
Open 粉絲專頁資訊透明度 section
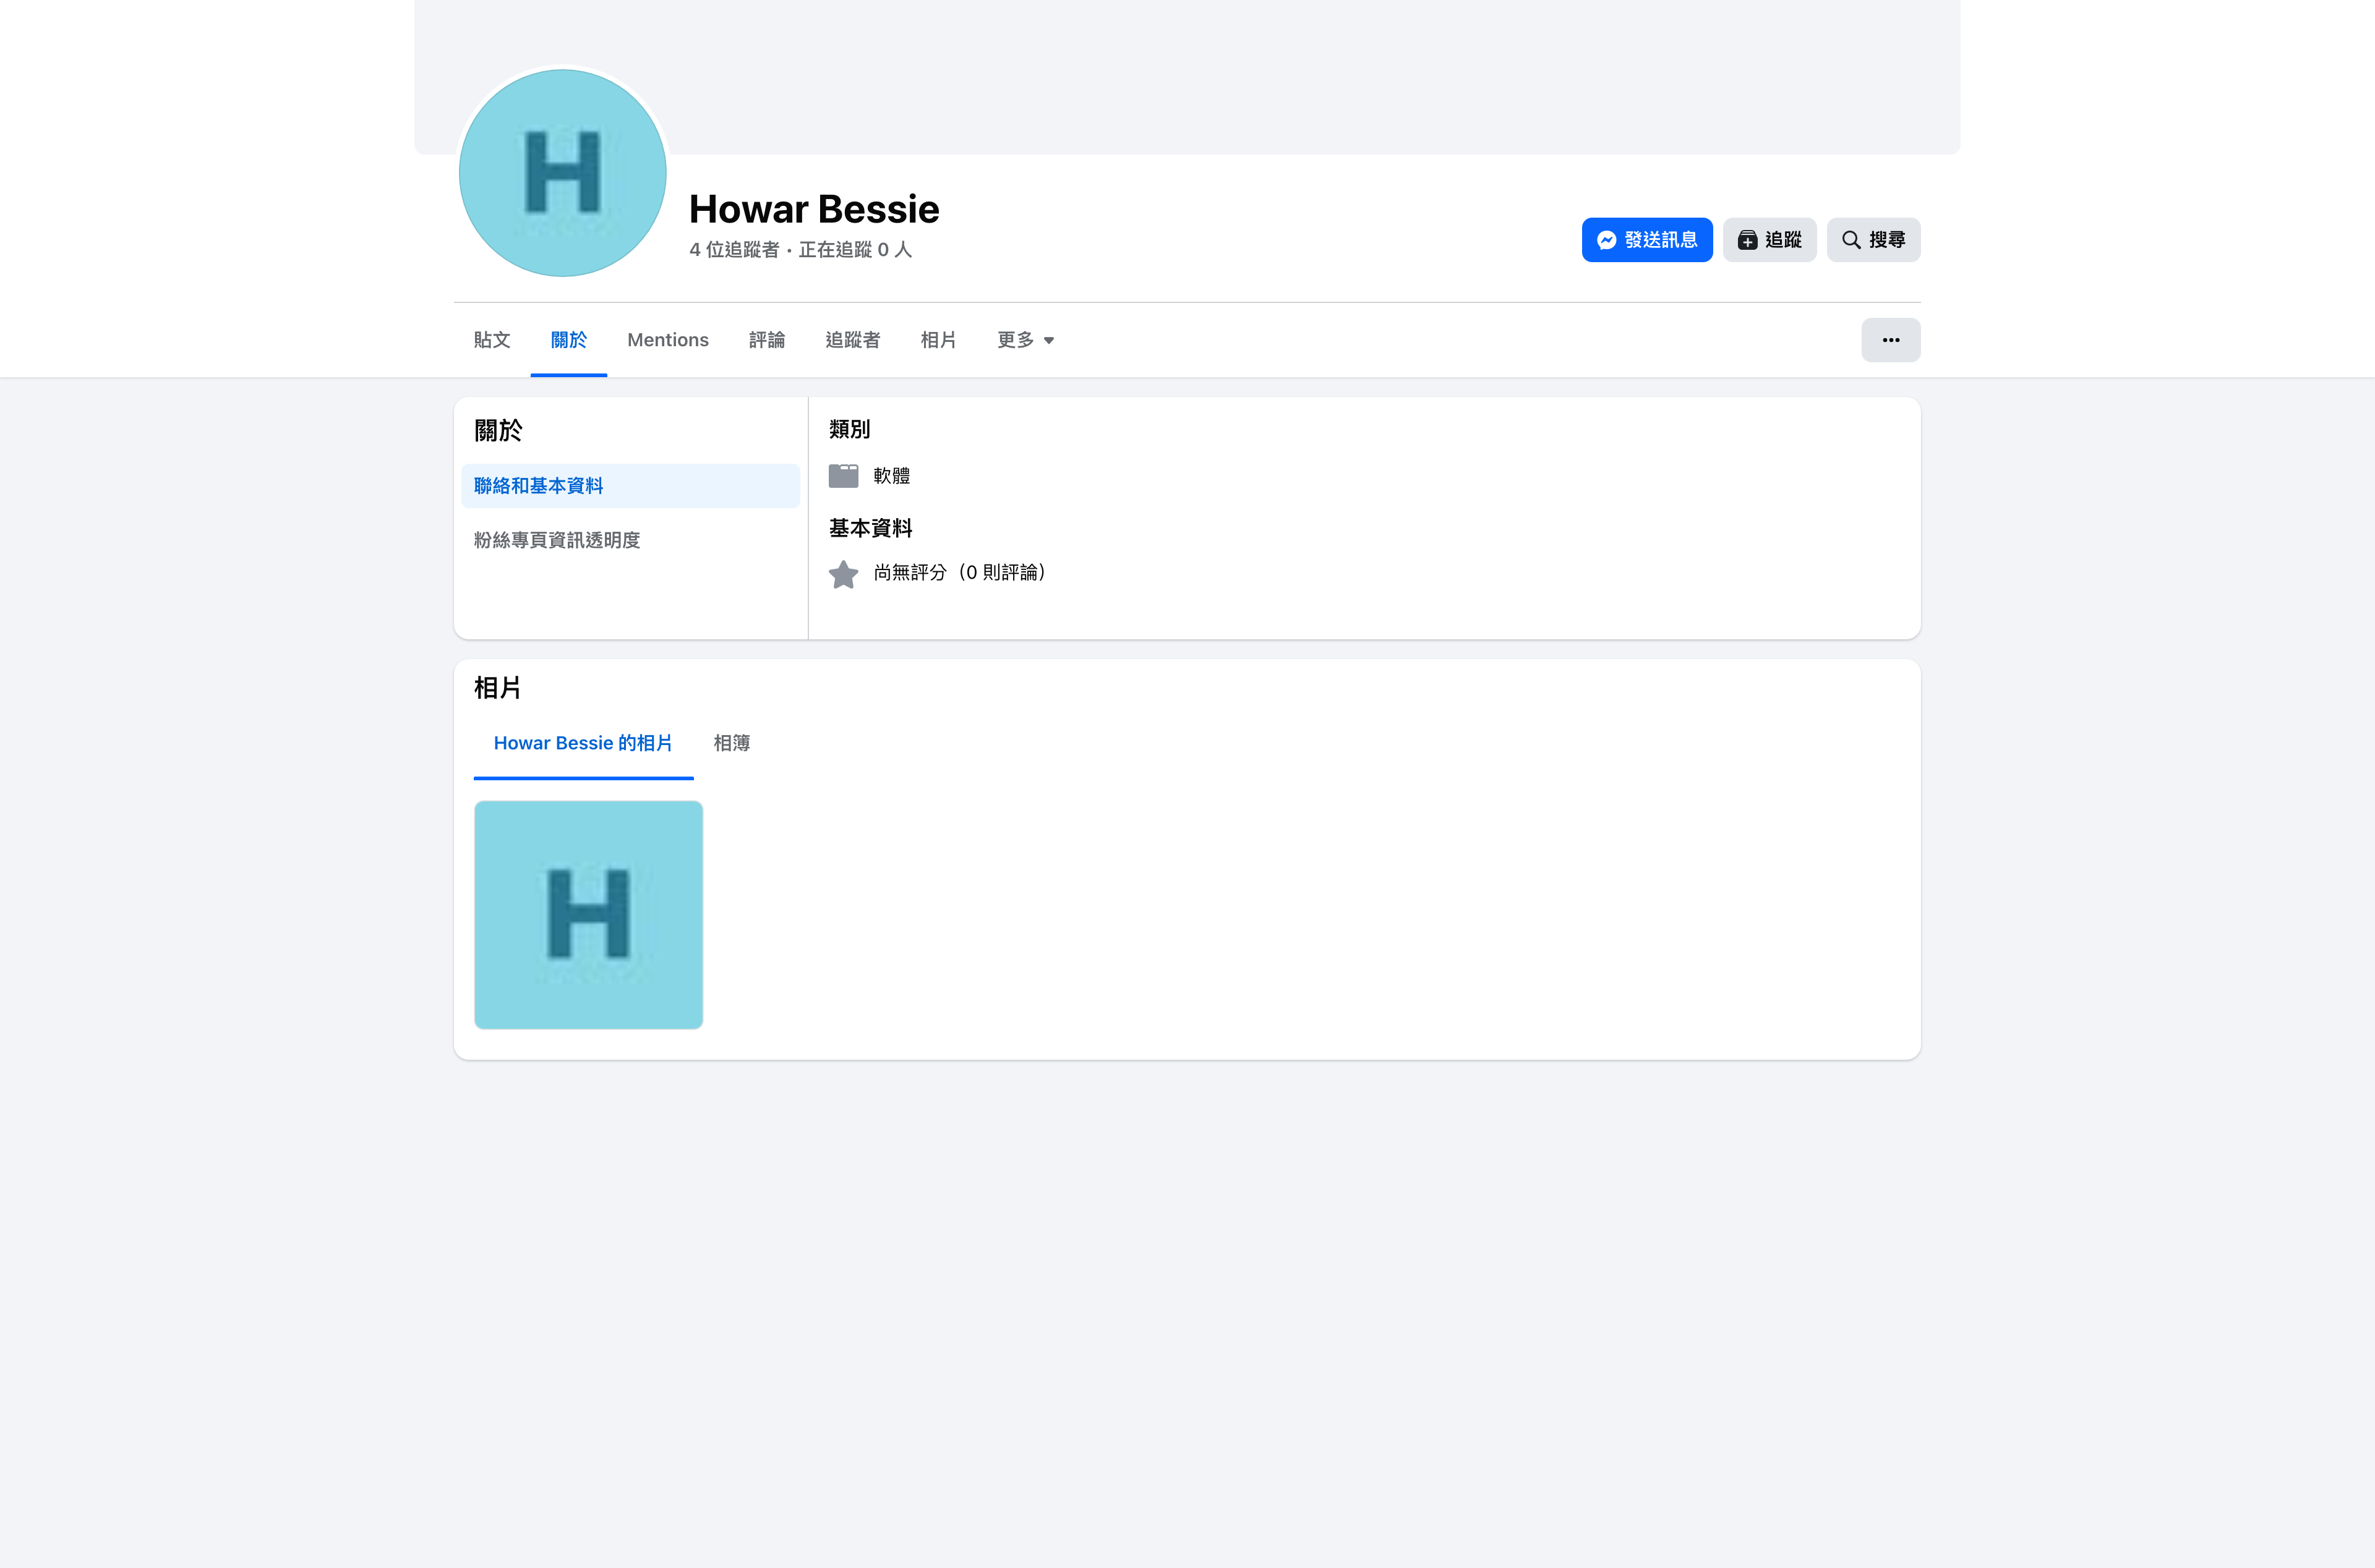[x=557, y=540]
